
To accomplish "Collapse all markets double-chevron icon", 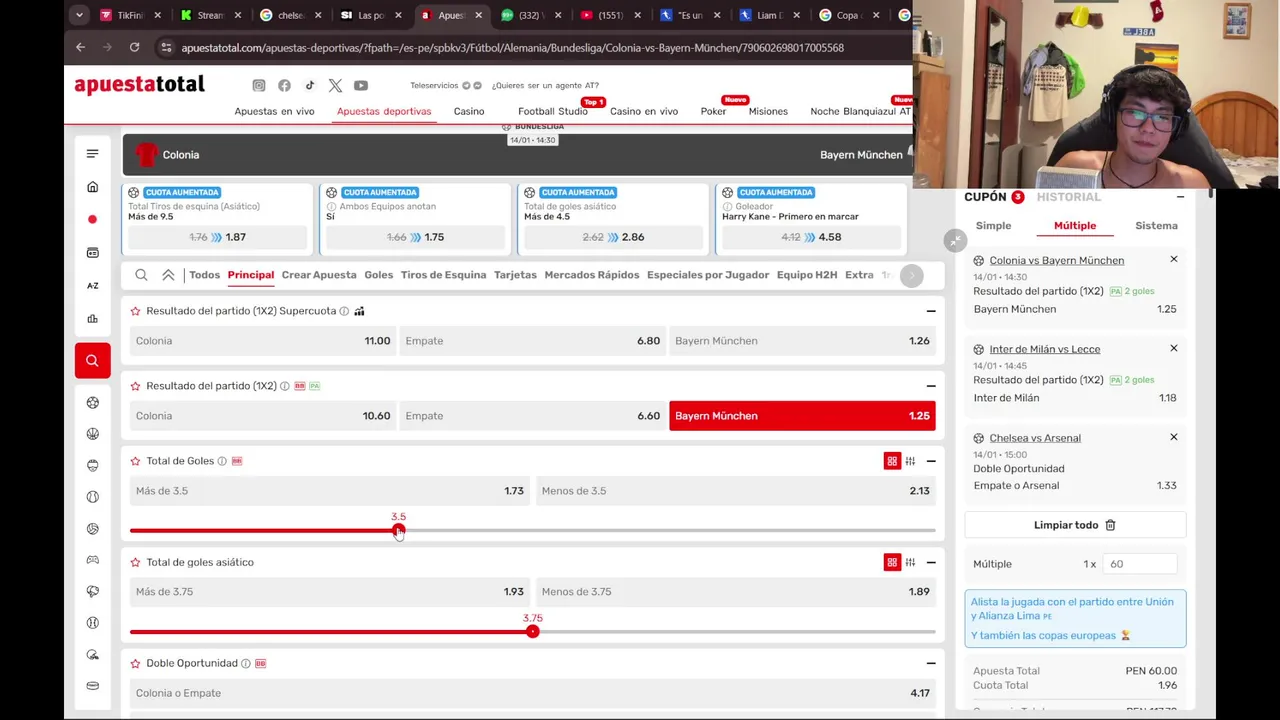I will [168, 275].
